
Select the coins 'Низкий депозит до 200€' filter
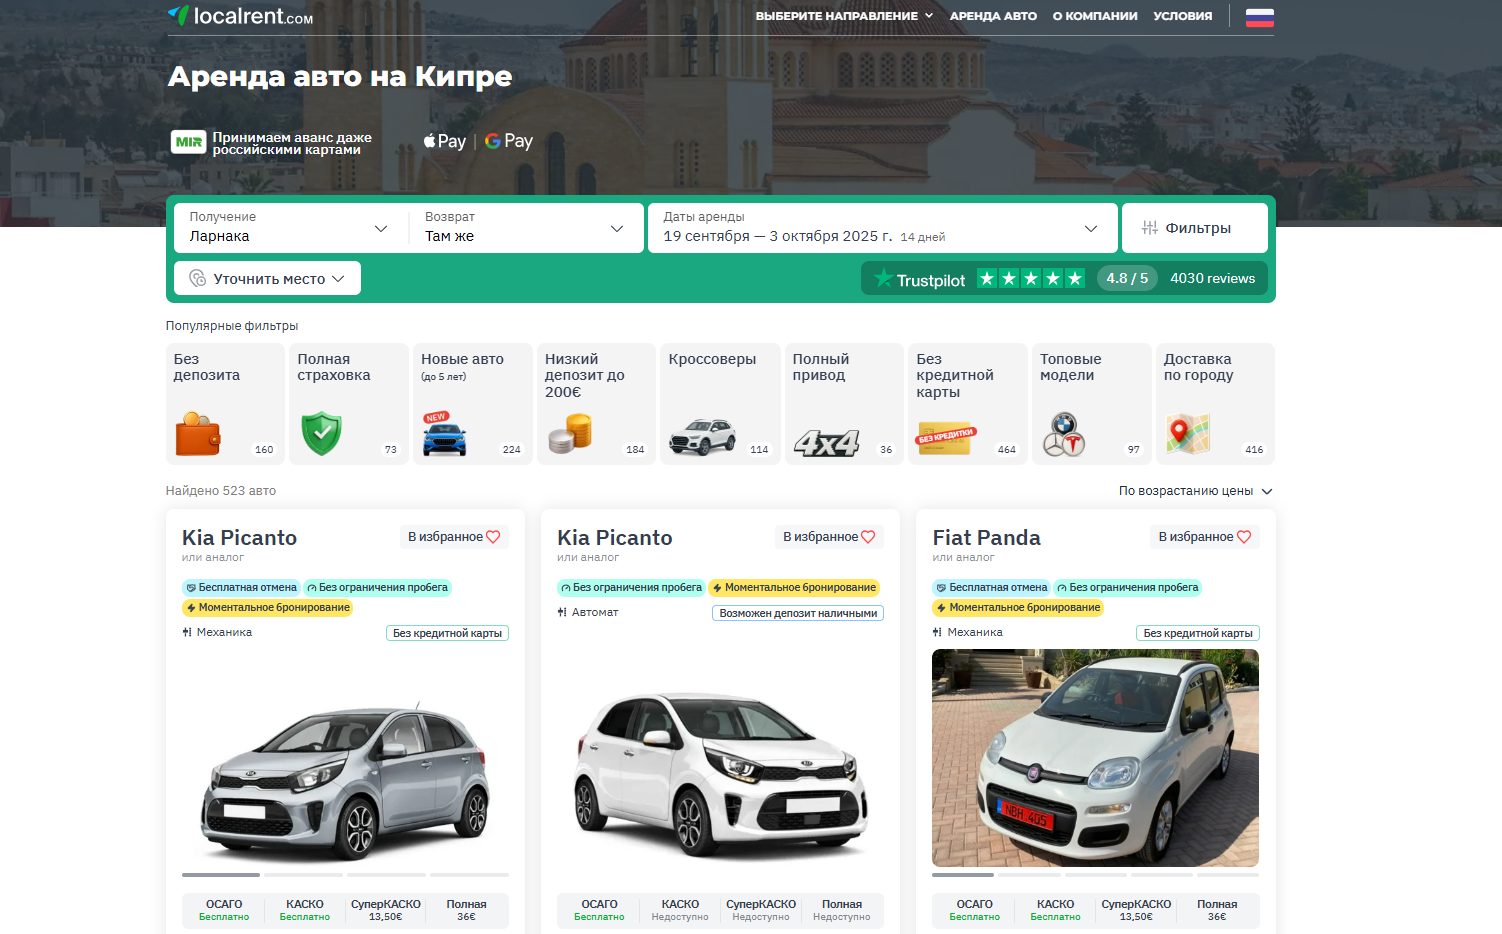pyautogui.click(x=596, y=404)
